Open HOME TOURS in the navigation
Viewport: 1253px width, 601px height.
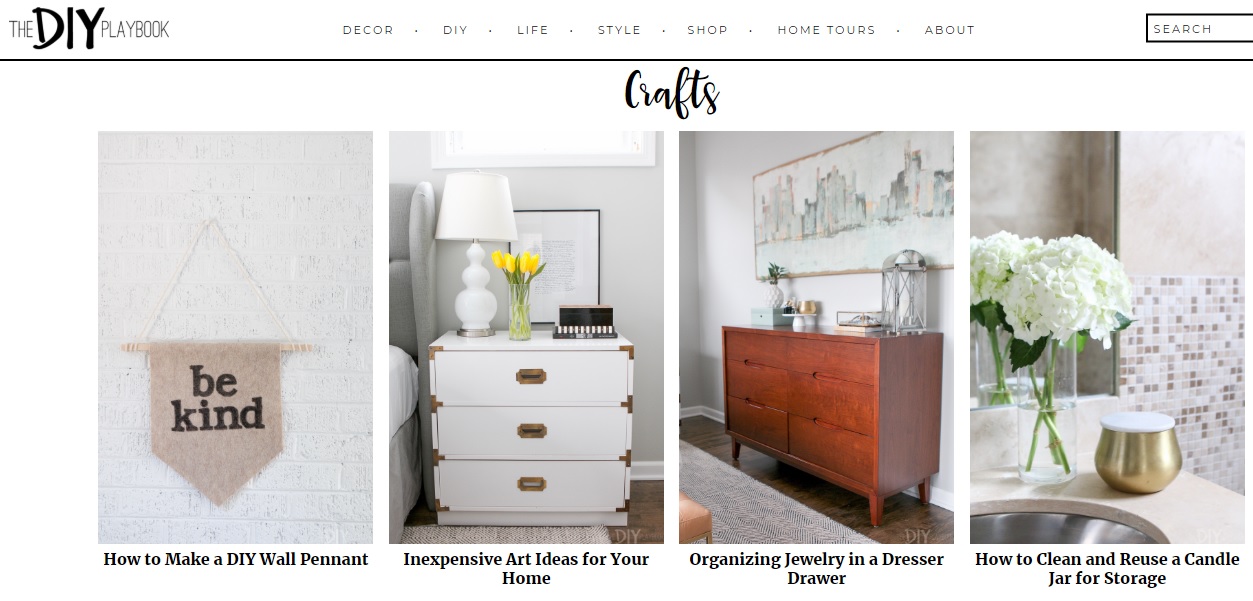coord(826,30)
